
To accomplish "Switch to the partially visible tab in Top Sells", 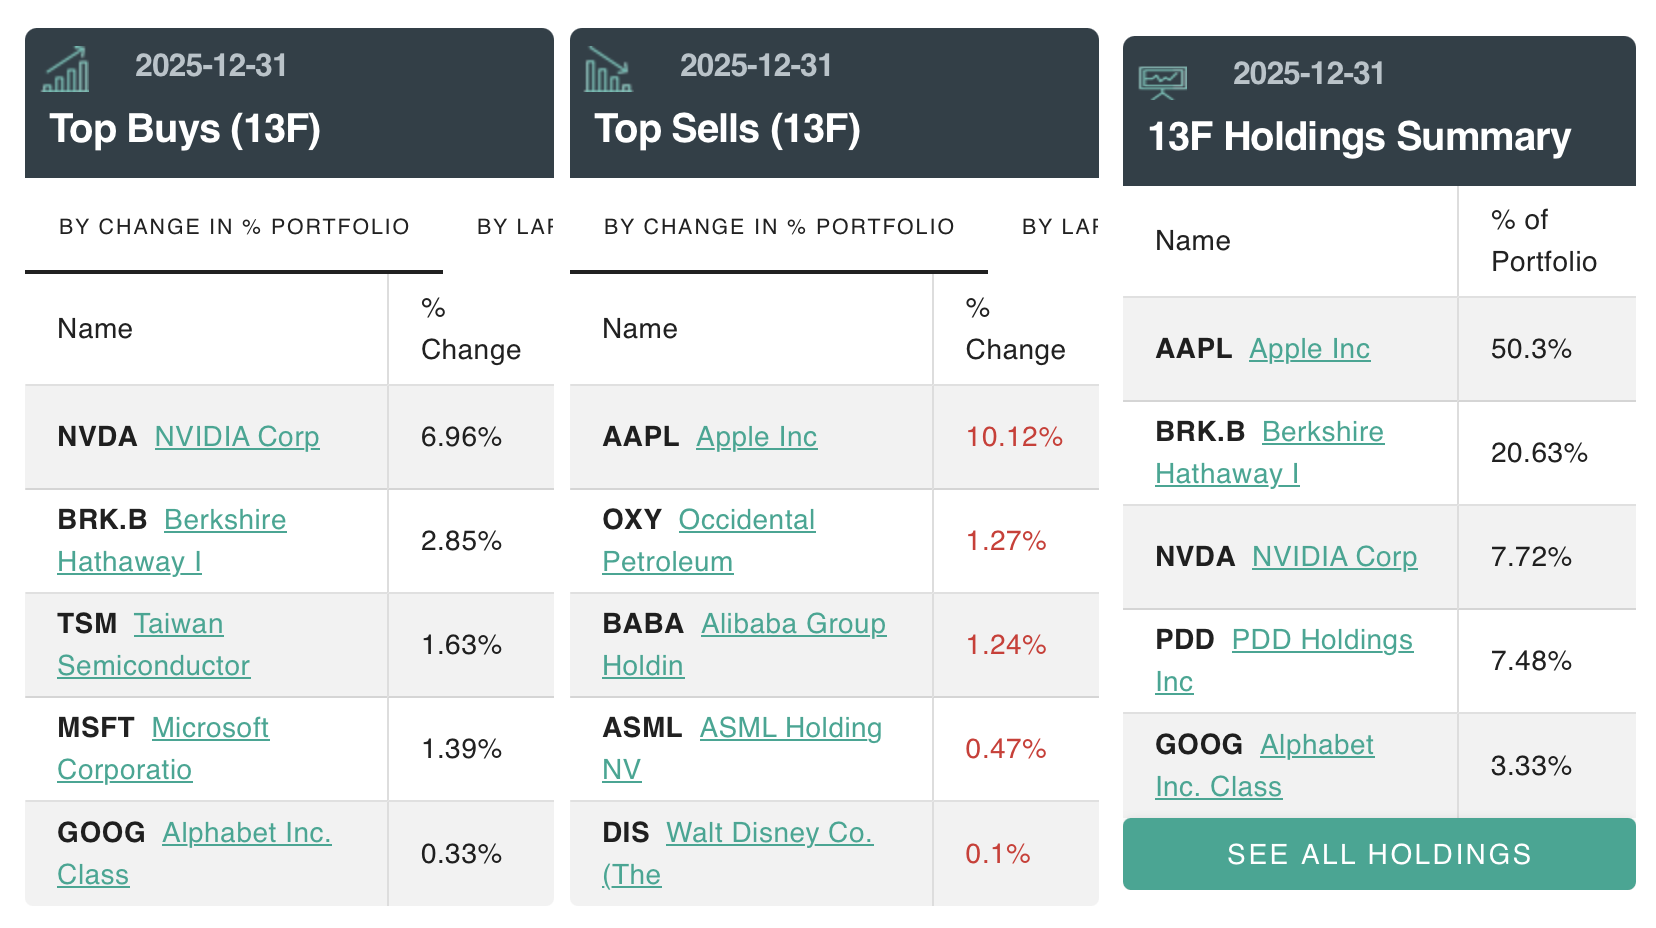I will pos(1058,227).
